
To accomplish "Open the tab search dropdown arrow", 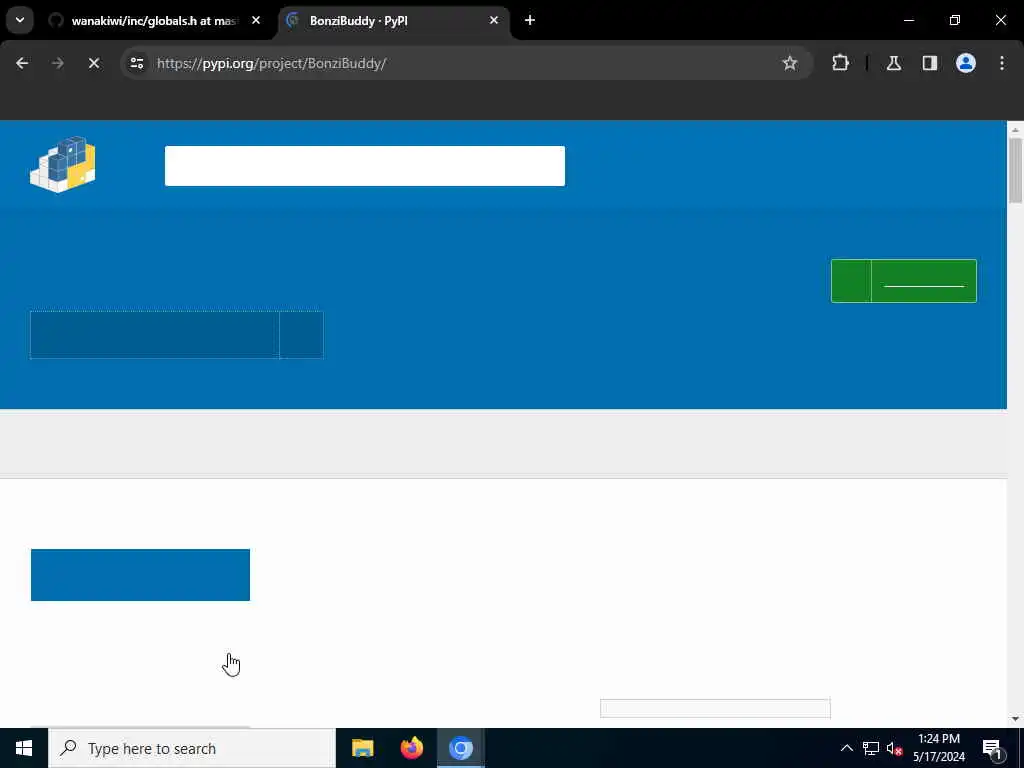I will point(20,20).
